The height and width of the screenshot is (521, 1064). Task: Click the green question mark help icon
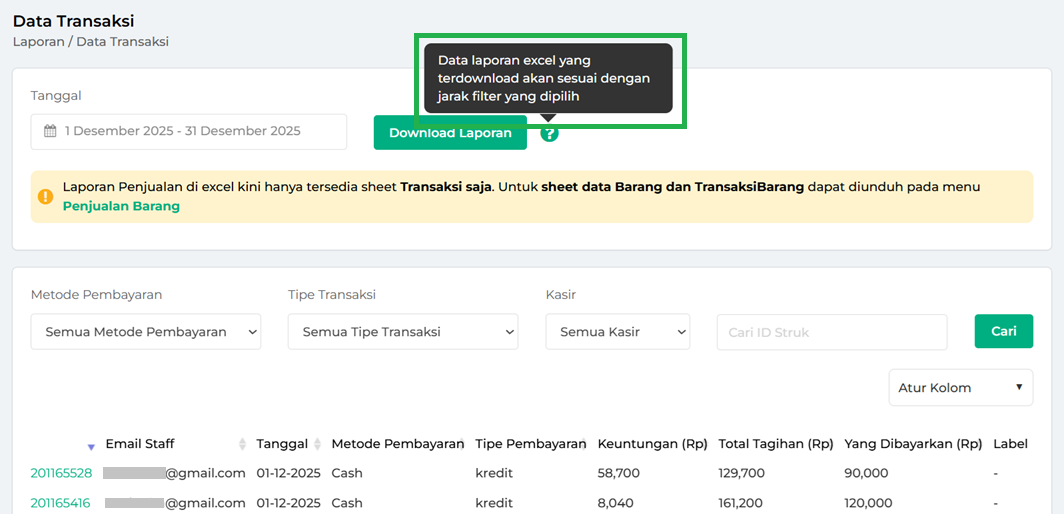point(549,133)
